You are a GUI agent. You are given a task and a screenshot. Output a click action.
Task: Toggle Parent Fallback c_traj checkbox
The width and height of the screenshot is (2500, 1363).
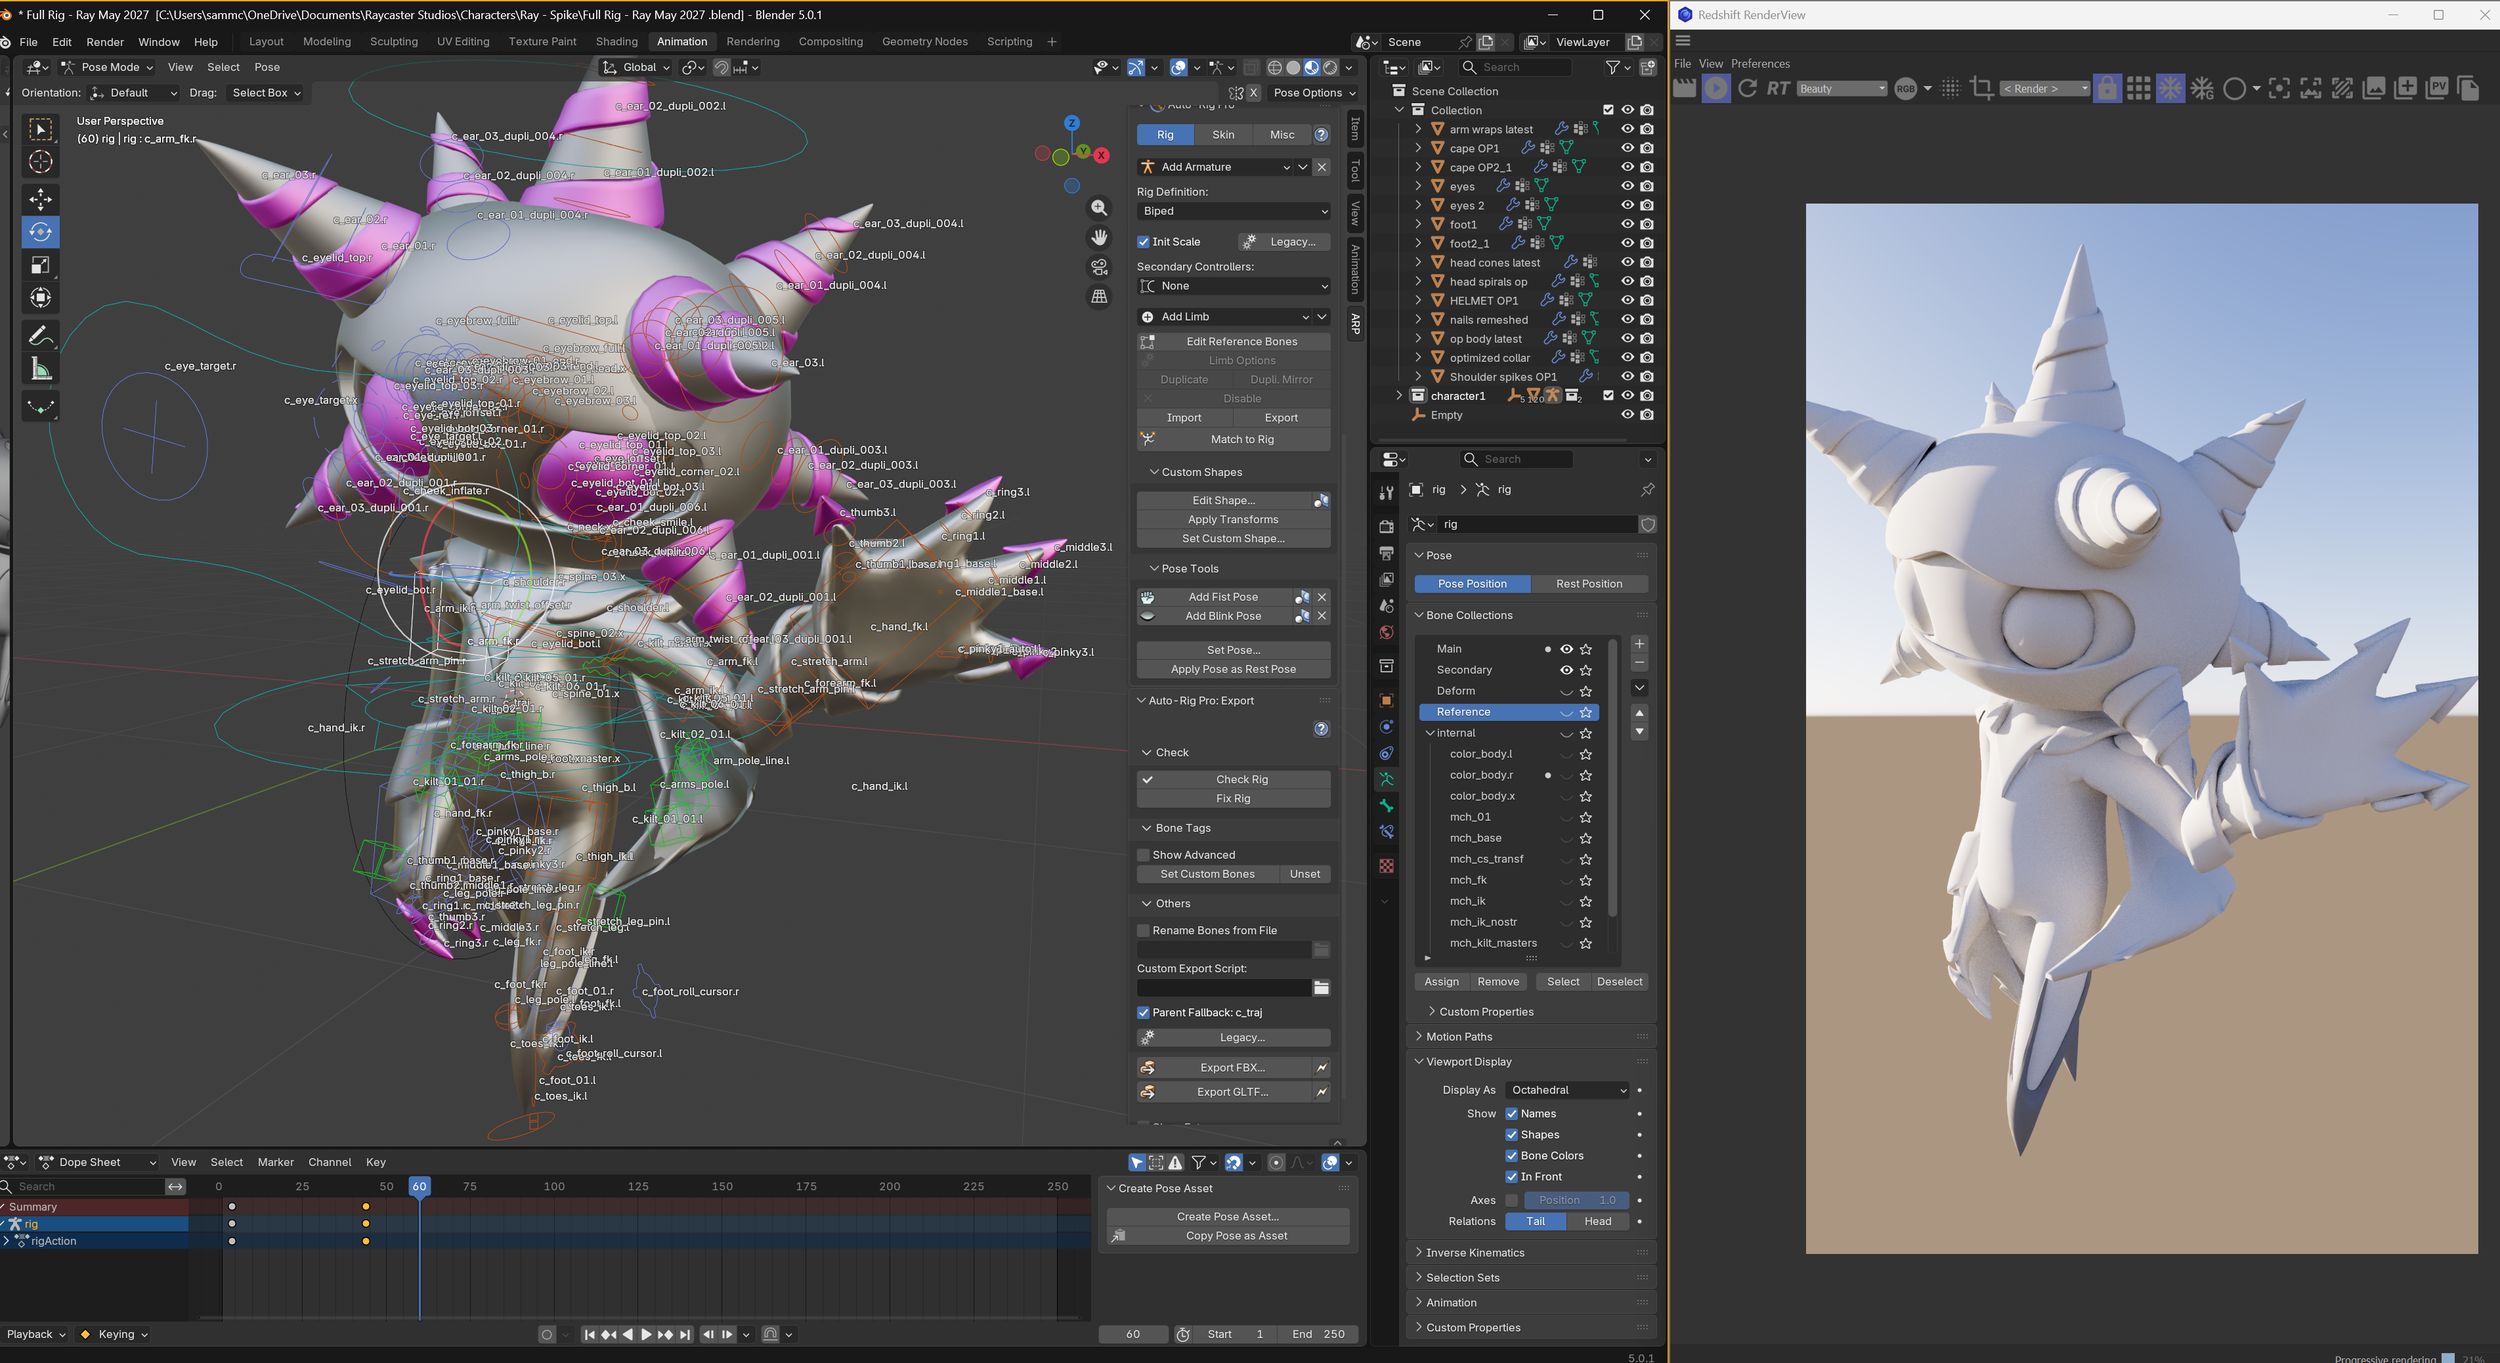click(x=1143, y=1013)
